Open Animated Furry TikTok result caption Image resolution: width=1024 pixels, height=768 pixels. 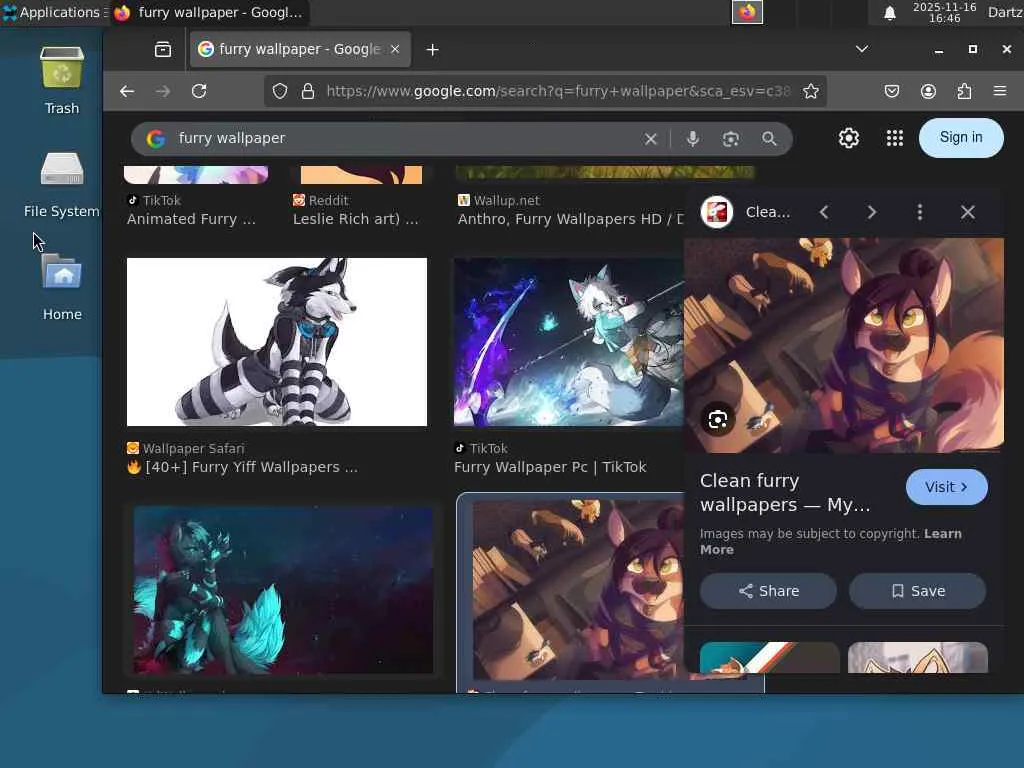(x=191, y=219)
